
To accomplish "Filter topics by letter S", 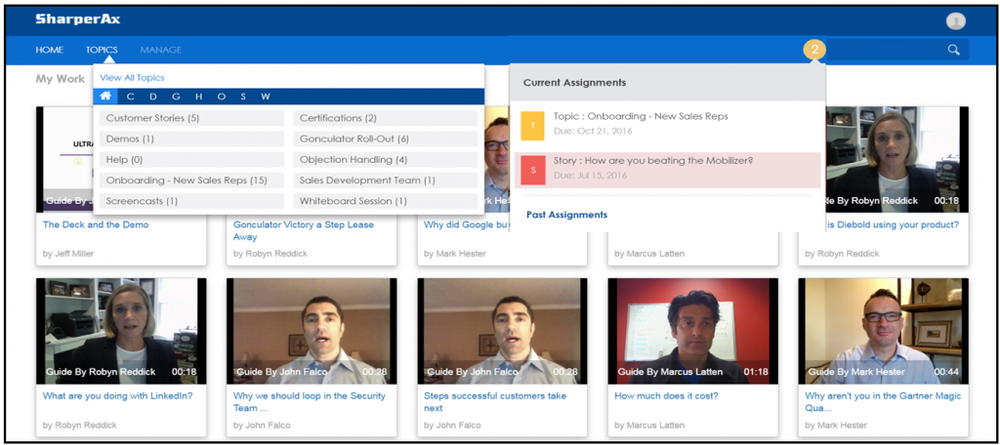I will click(x=243, y=97).
